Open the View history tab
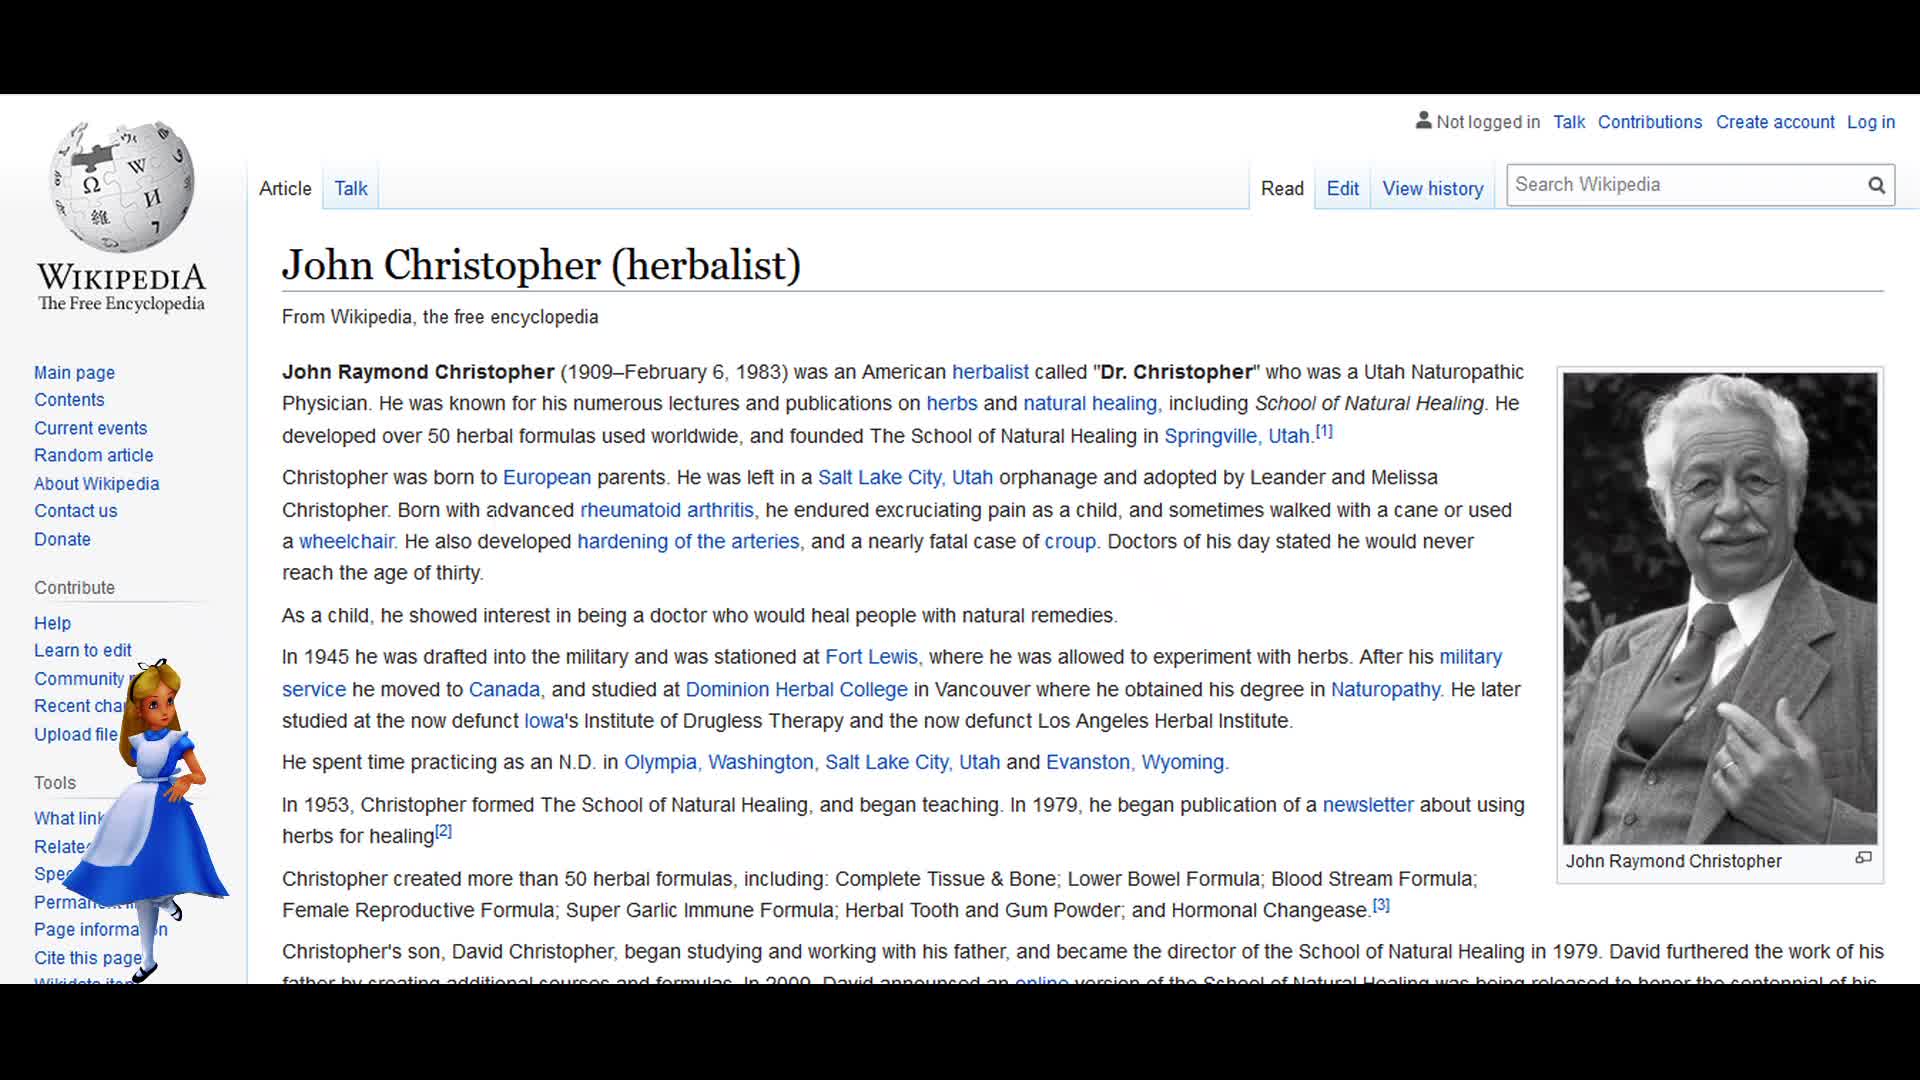1920x1080 pixels. click(1432, 188)
